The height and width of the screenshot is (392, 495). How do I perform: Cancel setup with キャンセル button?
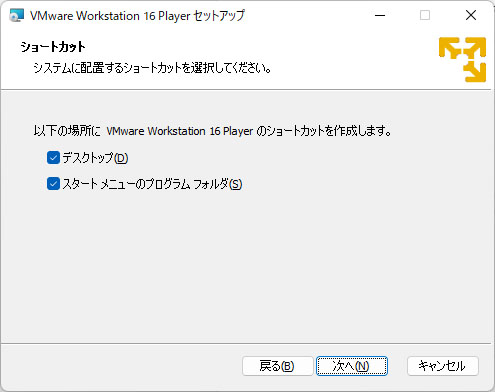pos(443,366)
